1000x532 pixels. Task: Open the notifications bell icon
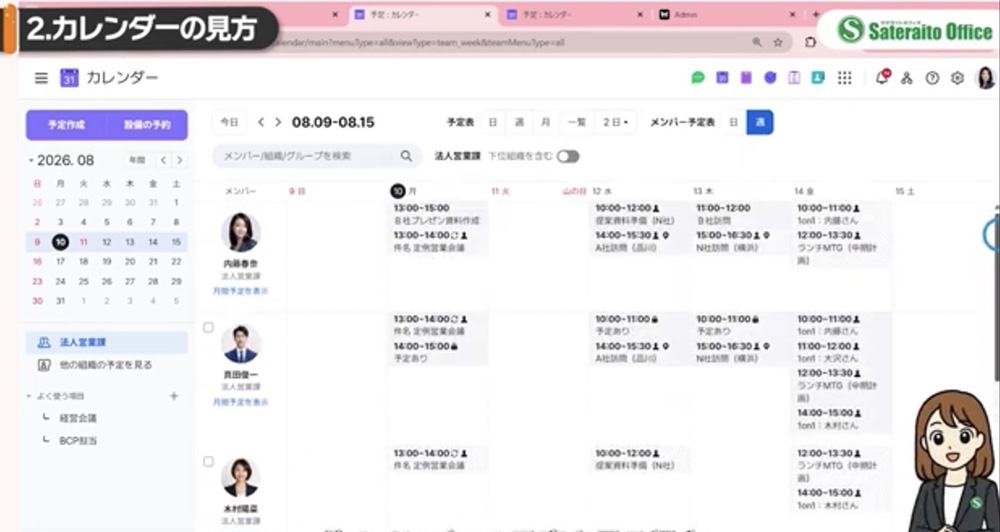882,78
